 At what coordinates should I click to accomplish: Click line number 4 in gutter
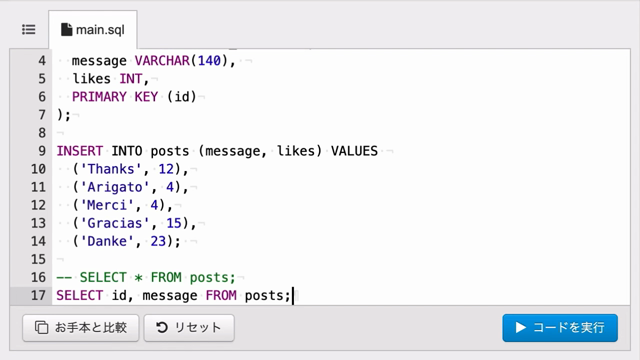click(42, 61)
